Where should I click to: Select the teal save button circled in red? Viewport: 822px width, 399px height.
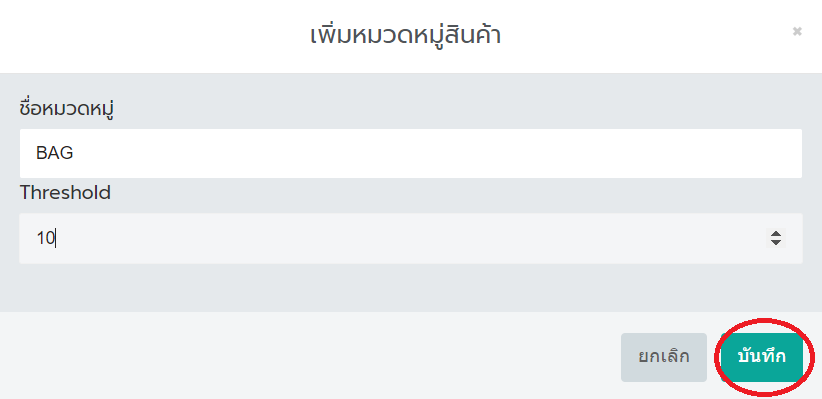coord(762,357)
